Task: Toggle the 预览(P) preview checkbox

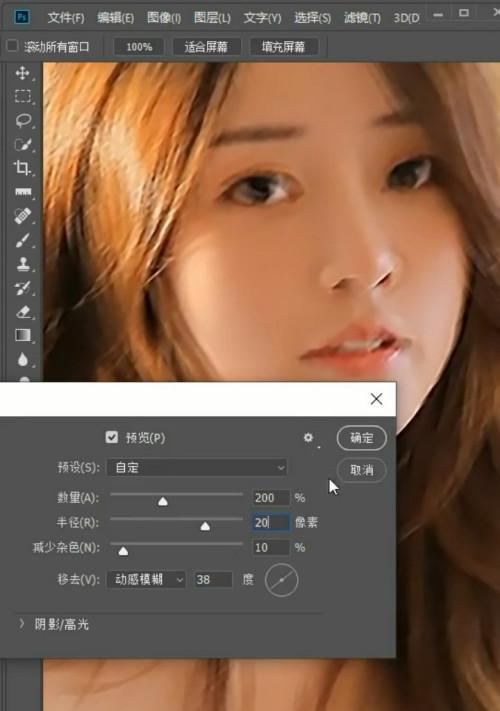Action: 112,437
